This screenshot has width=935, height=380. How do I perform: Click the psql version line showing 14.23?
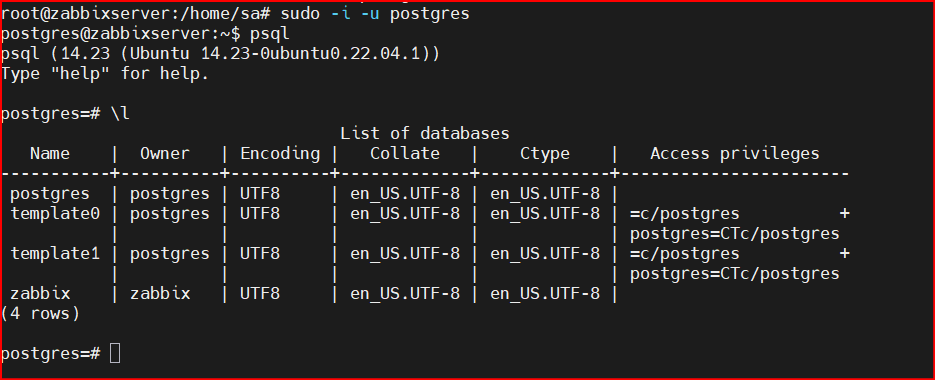(221, 54)
